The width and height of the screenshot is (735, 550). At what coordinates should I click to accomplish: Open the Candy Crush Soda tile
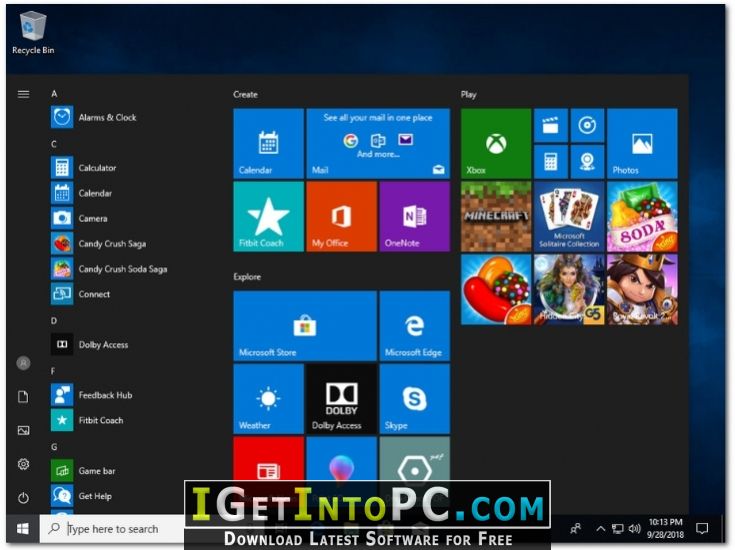642,217
